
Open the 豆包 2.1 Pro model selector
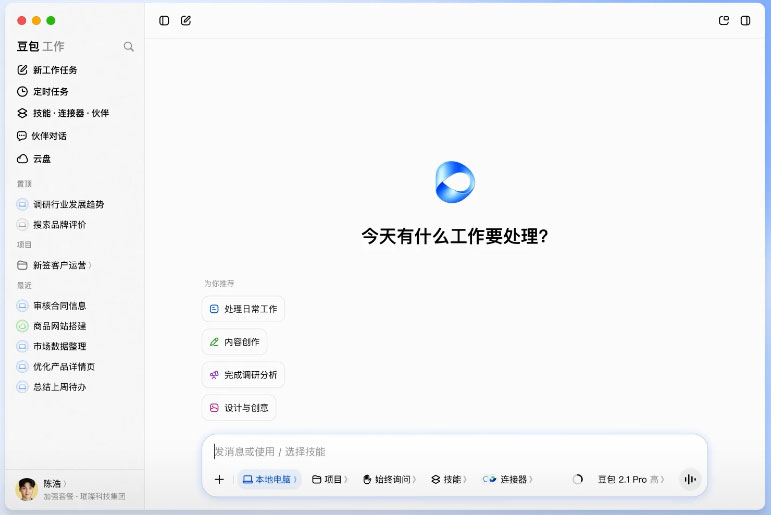631,479
